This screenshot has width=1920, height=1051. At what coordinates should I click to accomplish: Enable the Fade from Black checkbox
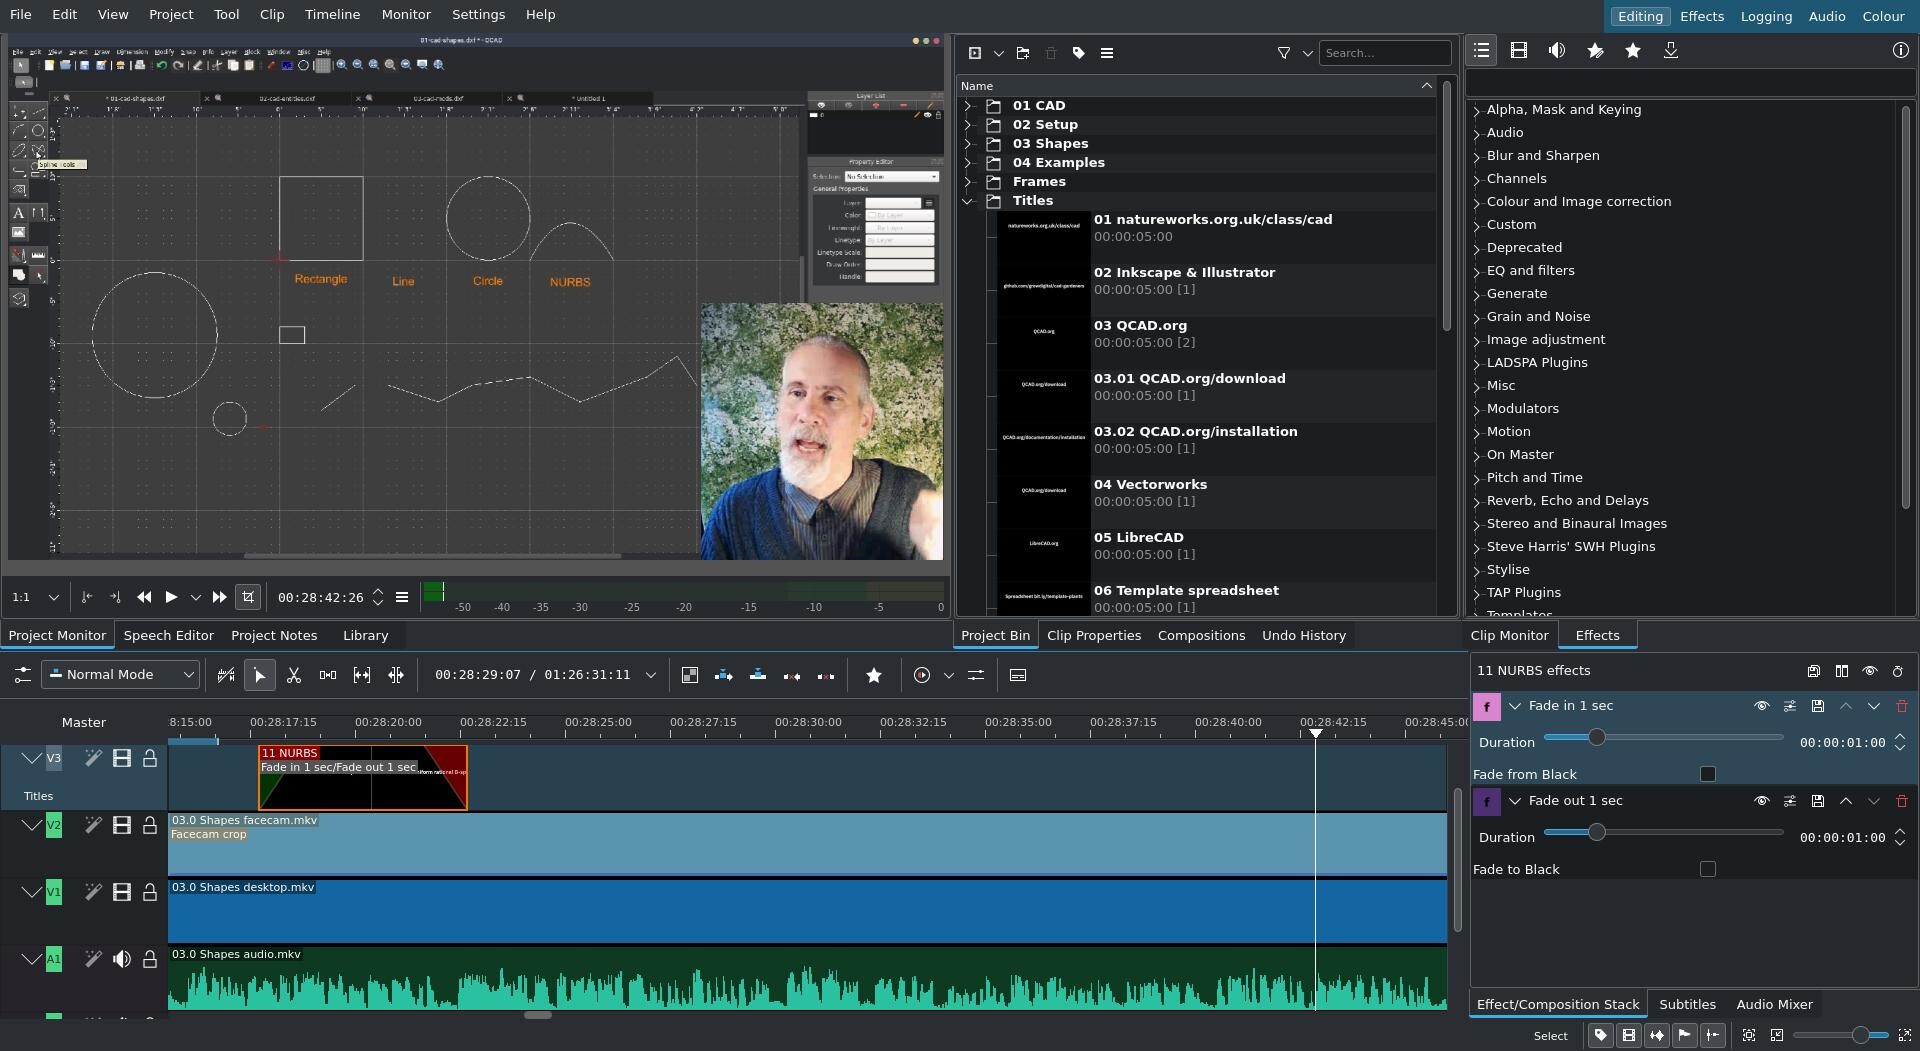pos(1707,774)
